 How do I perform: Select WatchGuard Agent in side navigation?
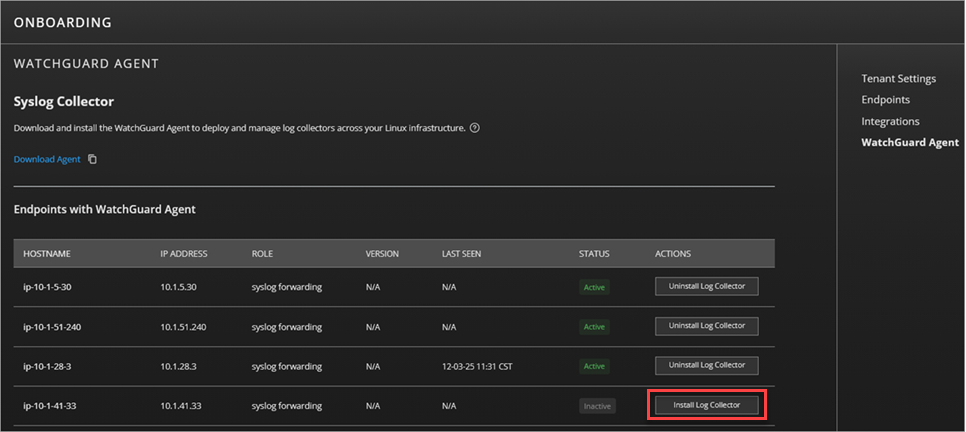tap(910, 142)
